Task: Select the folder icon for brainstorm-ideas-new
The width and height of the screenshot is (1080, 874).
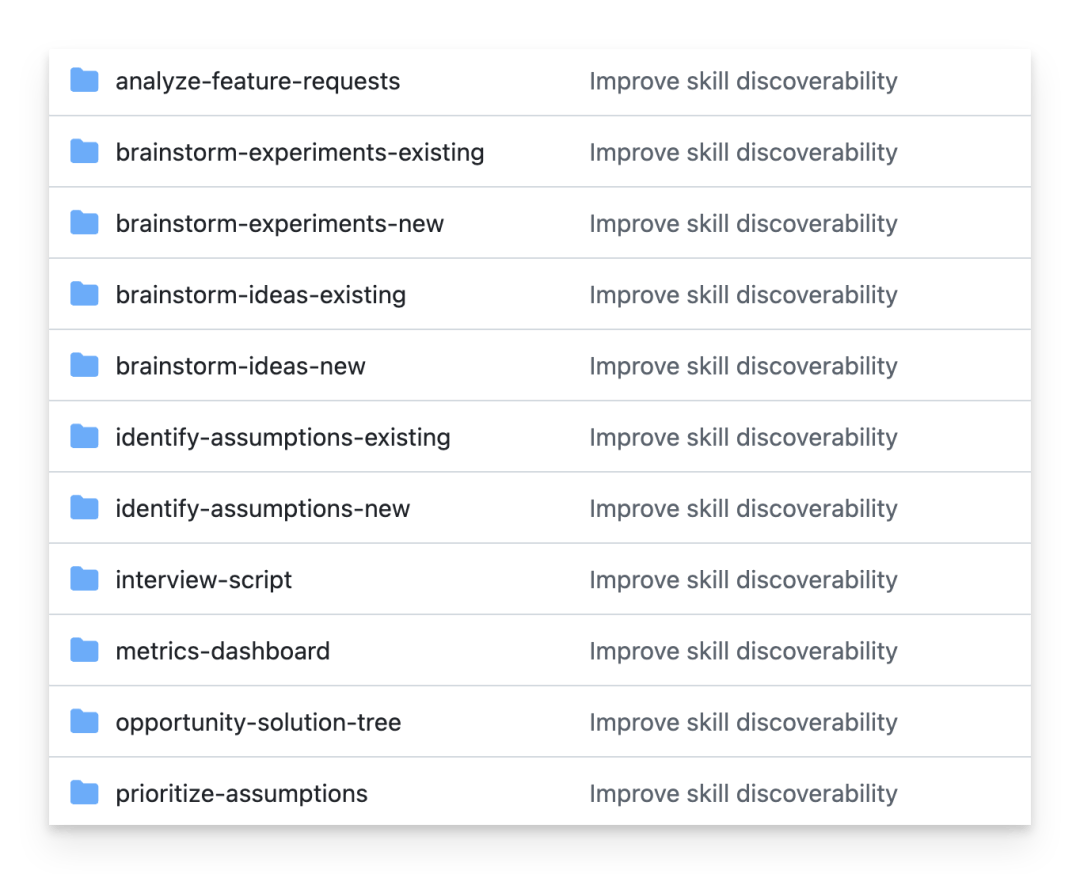Action: pos(84,366)
